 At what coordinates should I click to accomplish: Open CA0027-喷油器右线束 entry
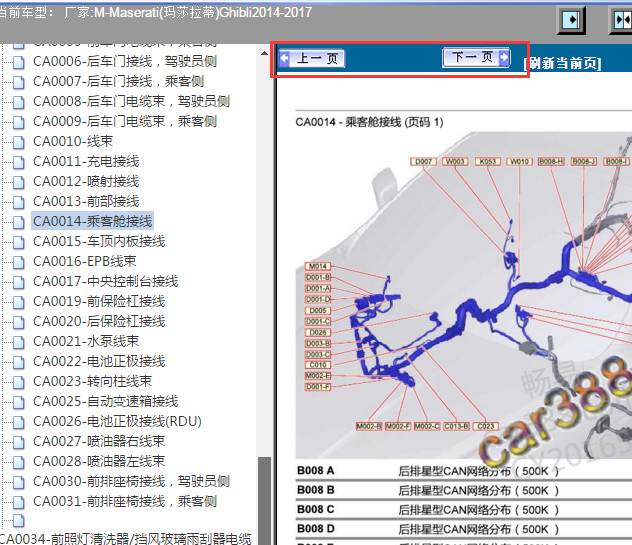[x=99, y=441]
